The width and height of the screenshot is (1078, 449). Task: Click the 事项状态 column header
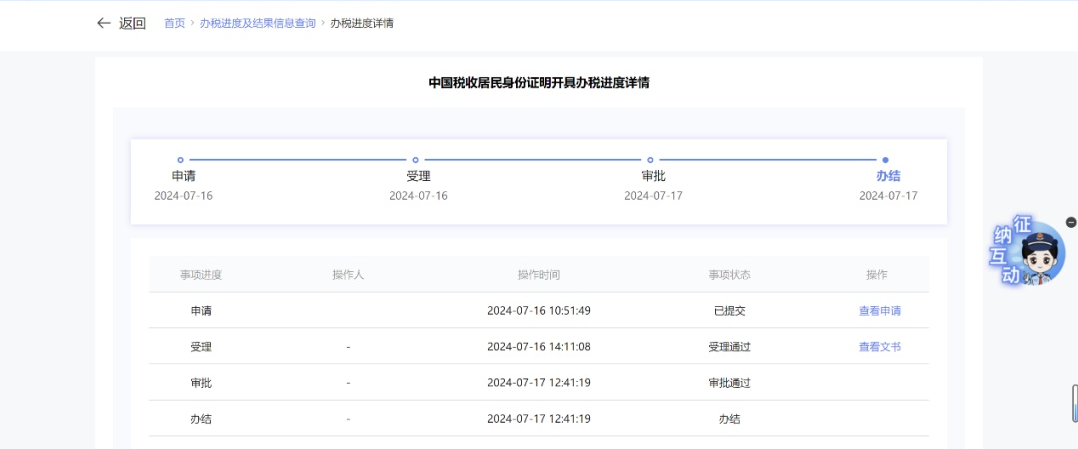pos(729,275)
